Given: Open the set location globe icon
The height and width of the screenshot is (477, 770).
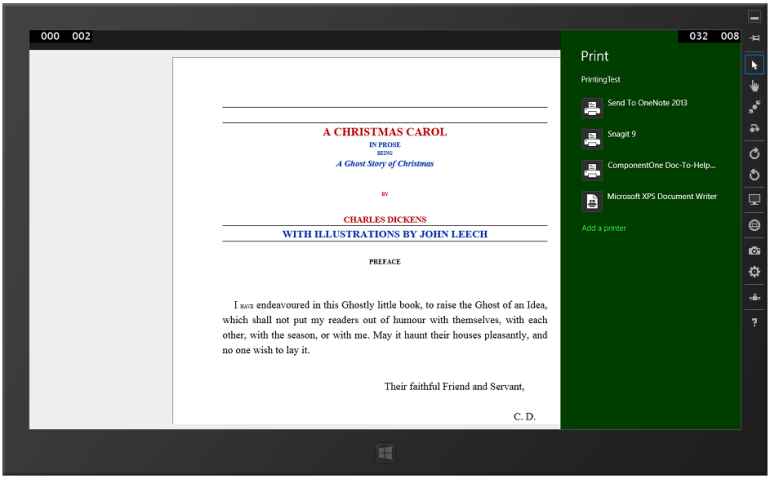Looking at the screenshot, I should click(754, 225).
